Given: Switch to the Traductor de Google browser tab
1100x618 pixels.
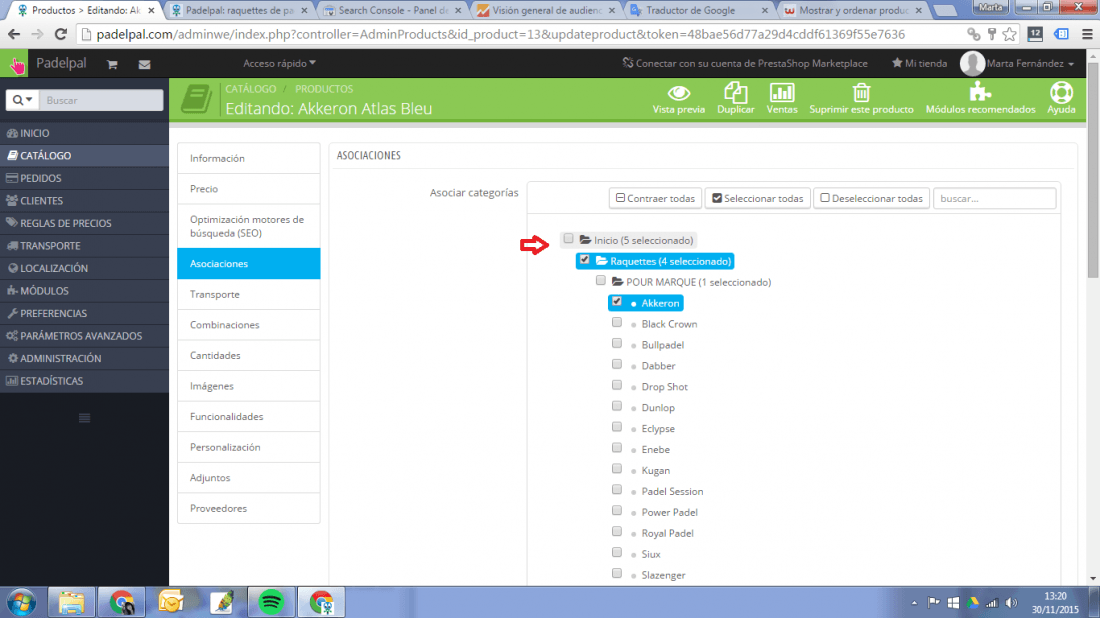Looking at the screenshot, I should pyautogui.click(x=699, y=11).
